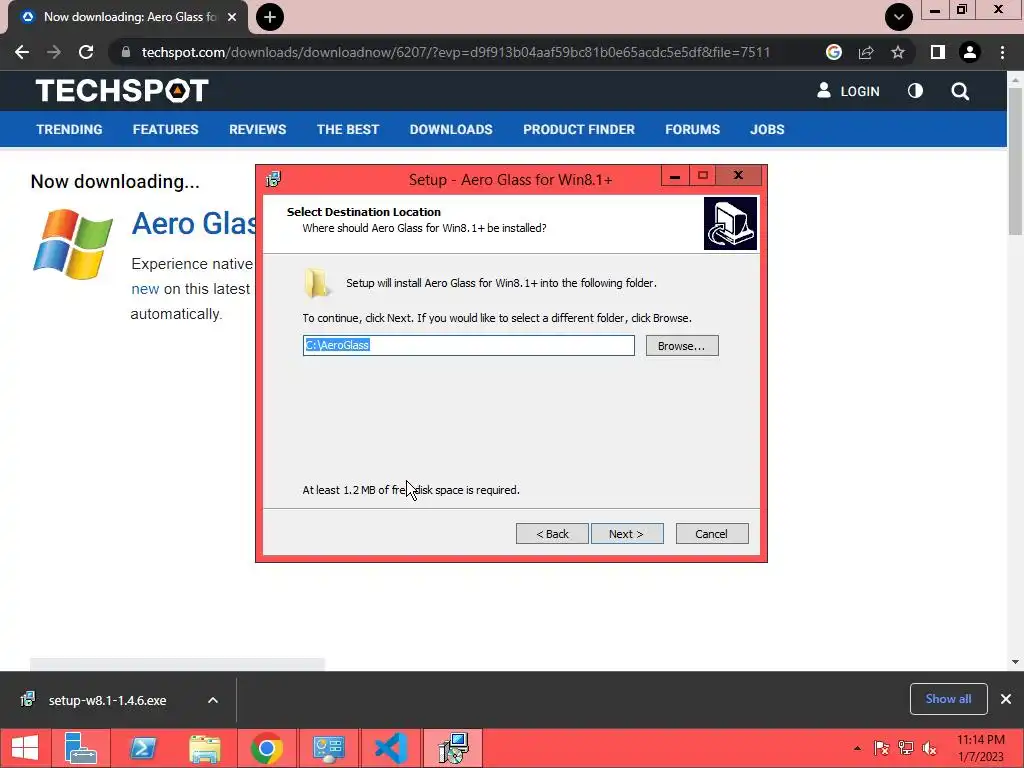This screenshot has height=768, width=1024.
Task: Open tab search dropdown in Chrome title bar
Action: tap(899, 17)
